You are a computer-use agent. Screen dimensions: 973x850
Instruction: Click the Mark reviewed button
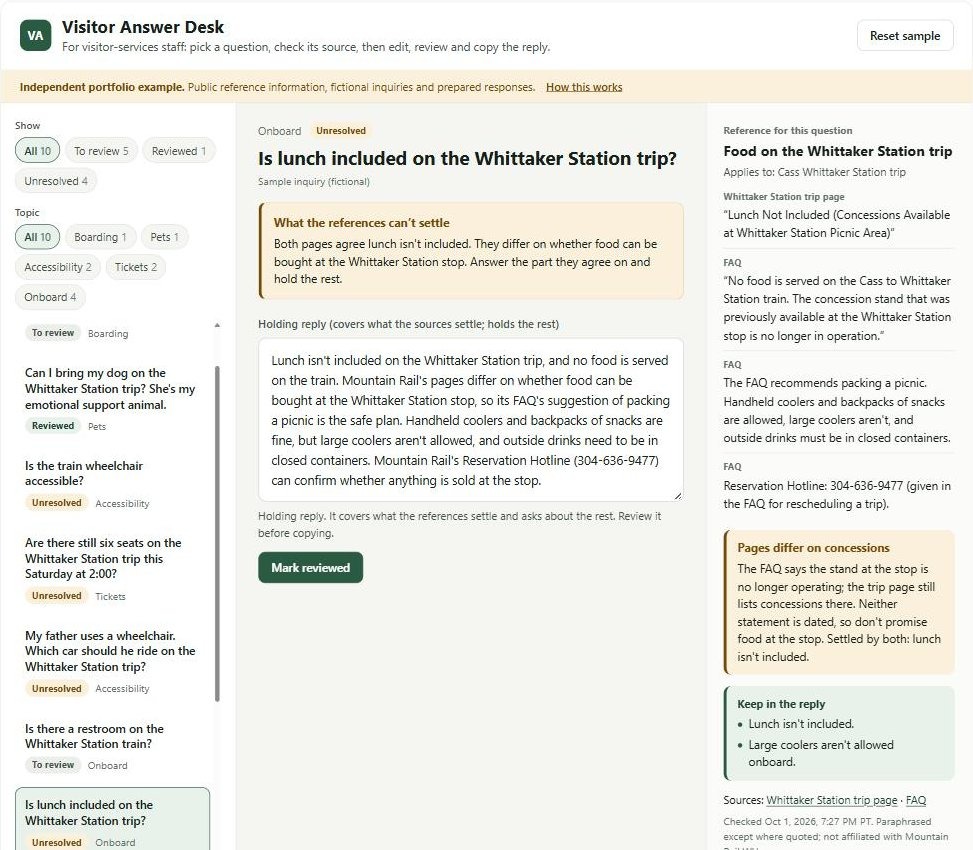pyautogui.click(x=310, y=568)
